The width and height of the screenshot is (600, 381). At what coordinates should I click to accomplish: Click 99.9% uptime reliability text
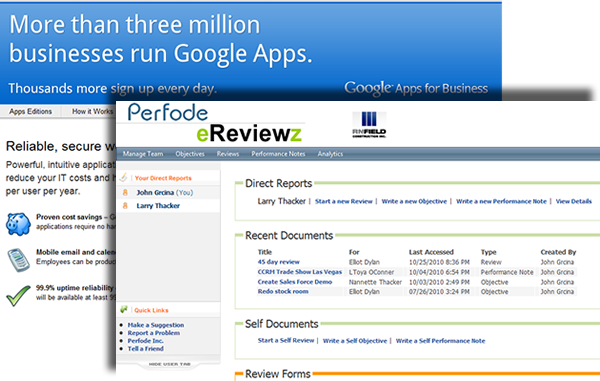[x=75, y=288]
